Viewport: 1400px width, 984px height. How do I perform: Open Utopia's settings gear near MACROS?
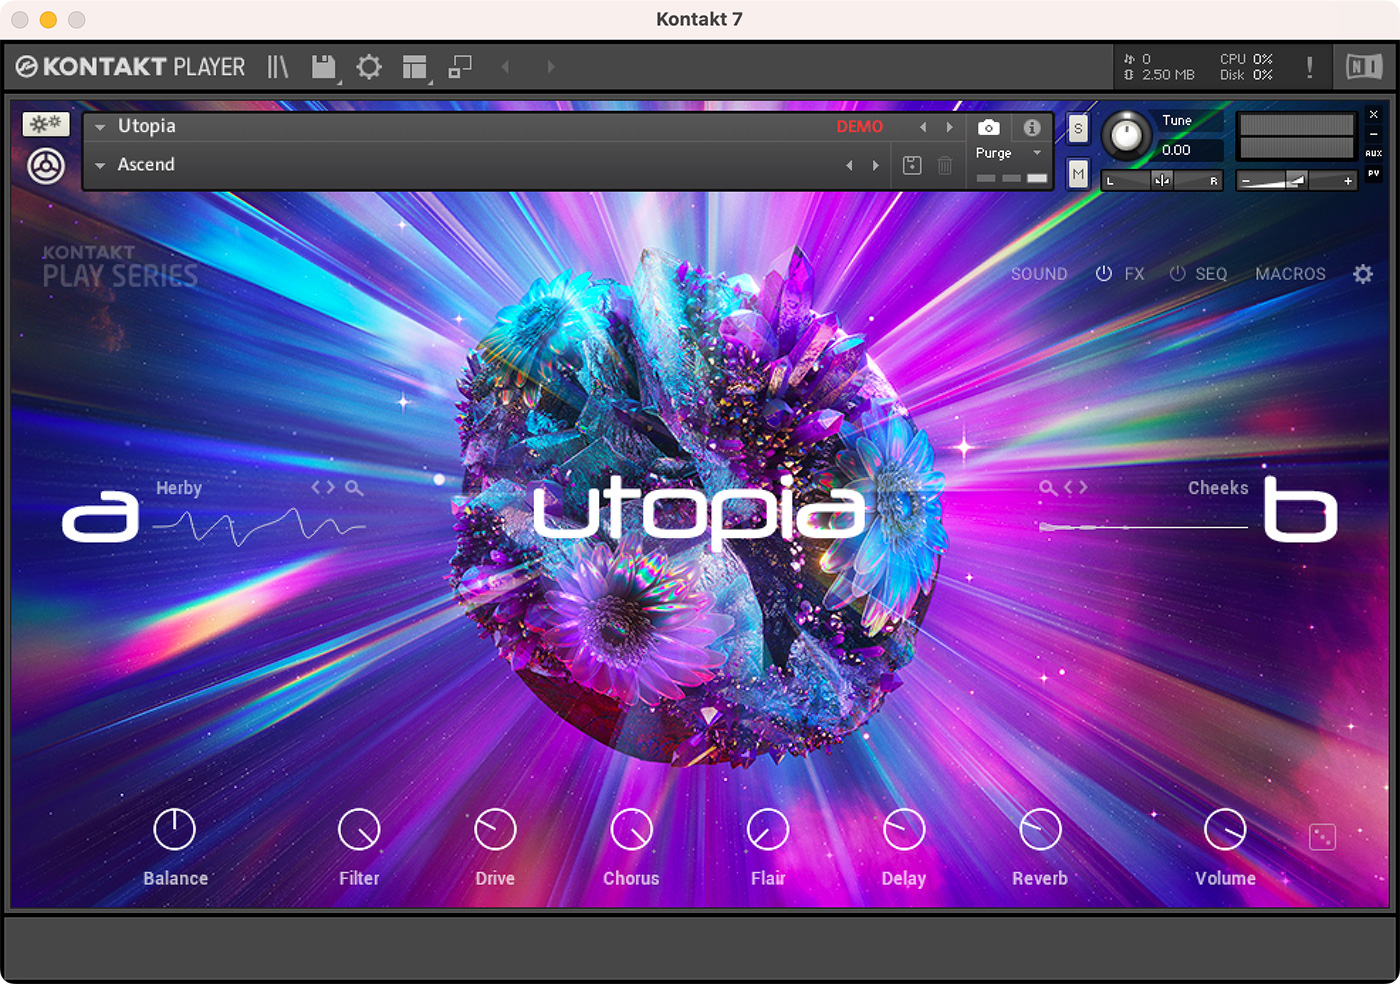[1363, 273]
